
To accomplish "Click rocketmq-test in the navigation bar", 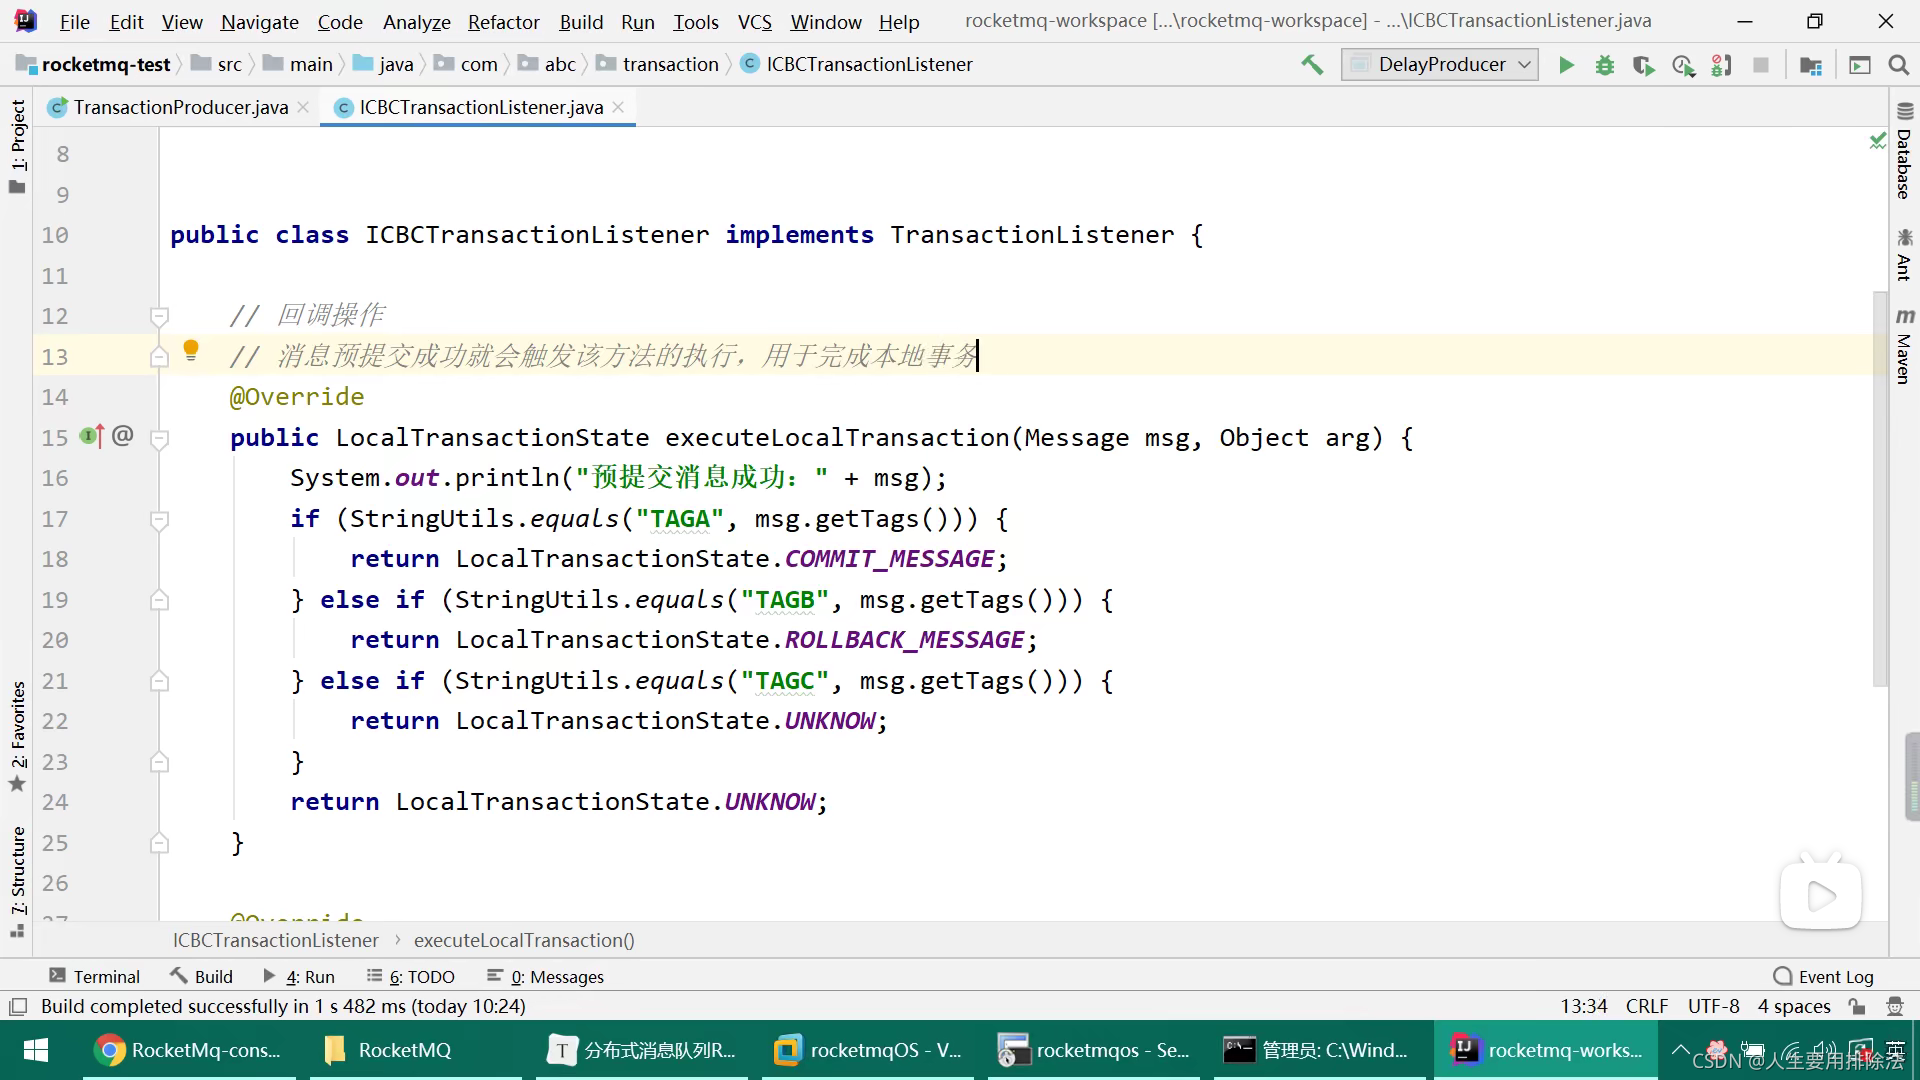I will click(x=94, y=64).
